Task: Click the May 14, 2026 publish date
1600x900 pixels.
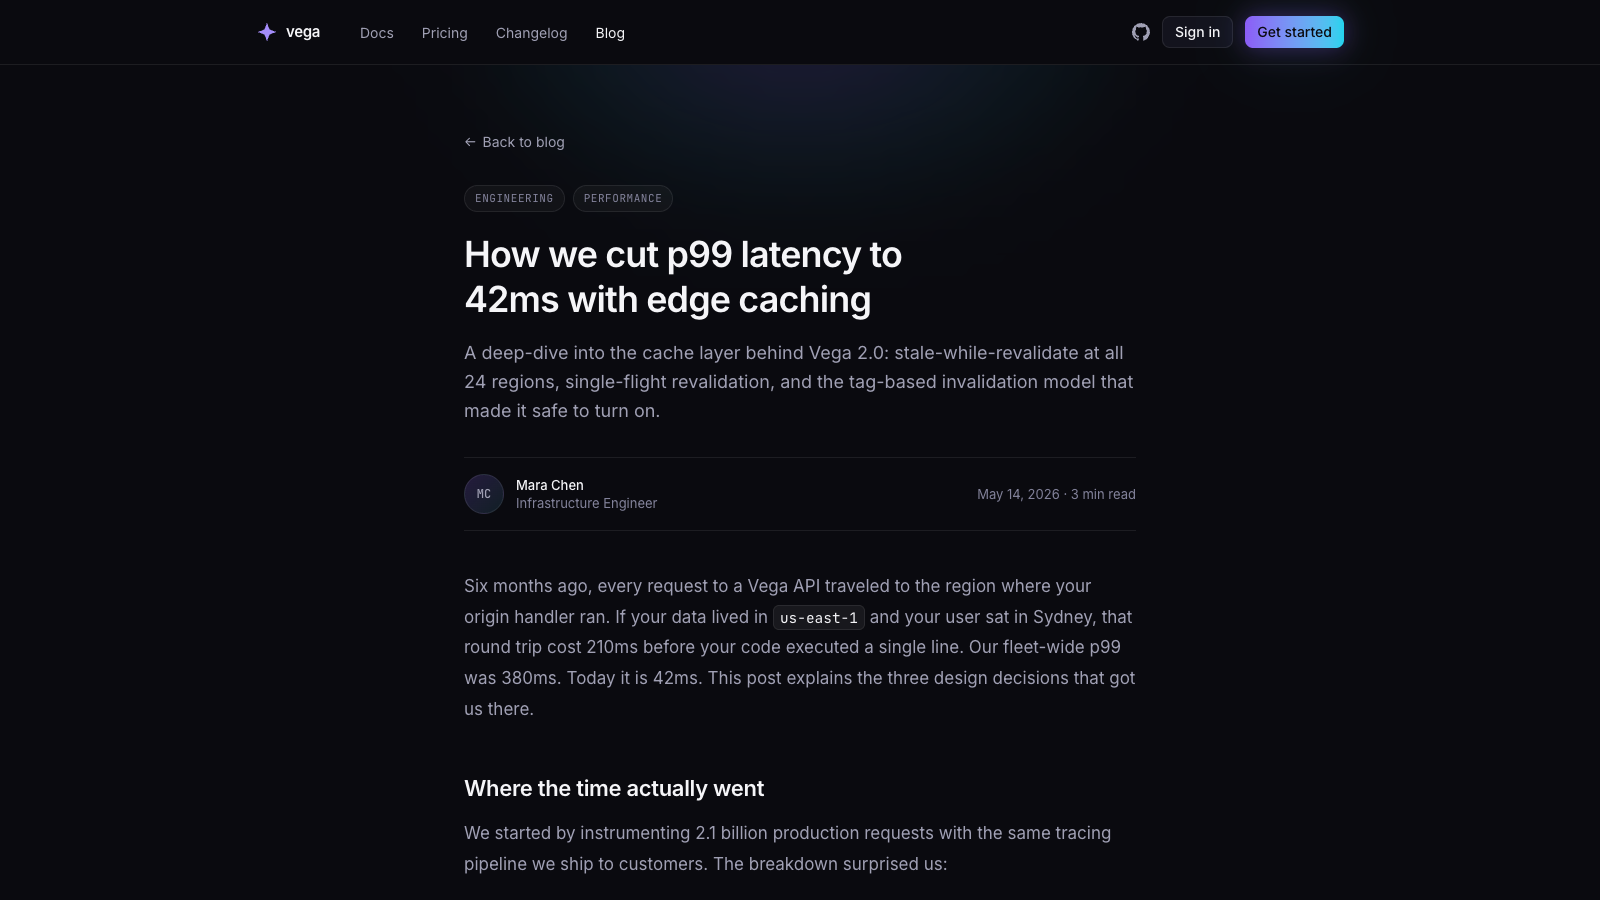Action: [x=1018, y=494]
